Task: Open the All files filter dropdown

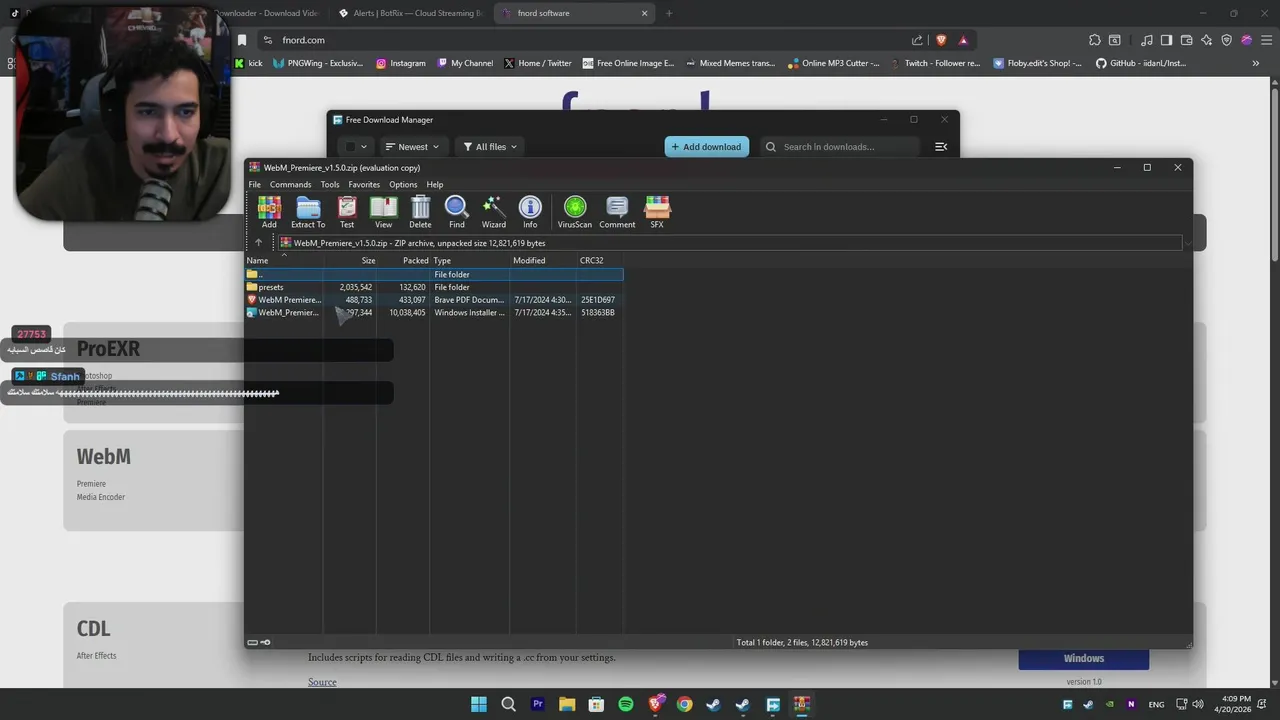Action: tap(490, 147)
